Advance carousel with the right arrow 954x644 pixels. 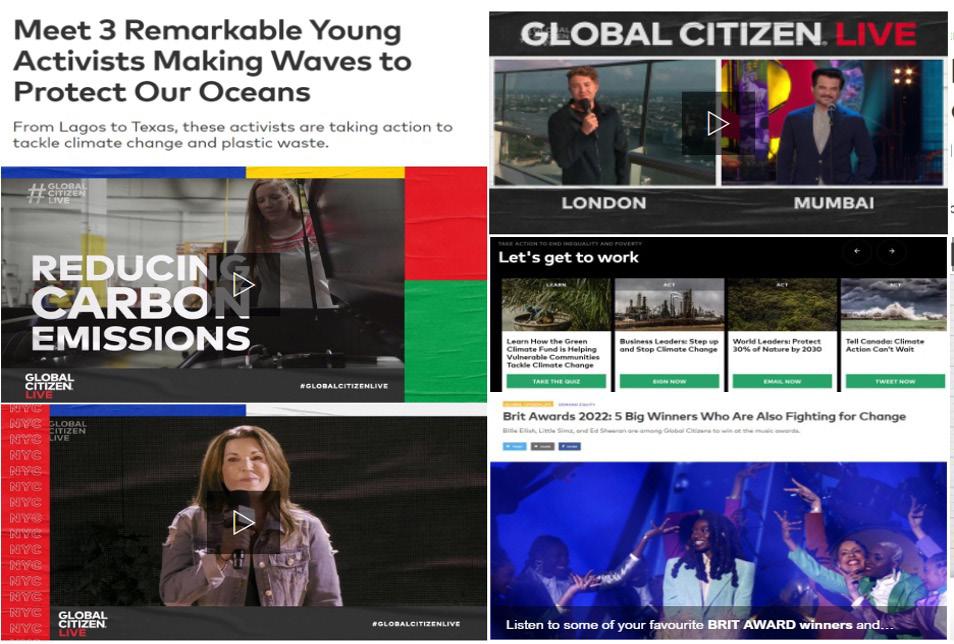click(x=891, y=251)
